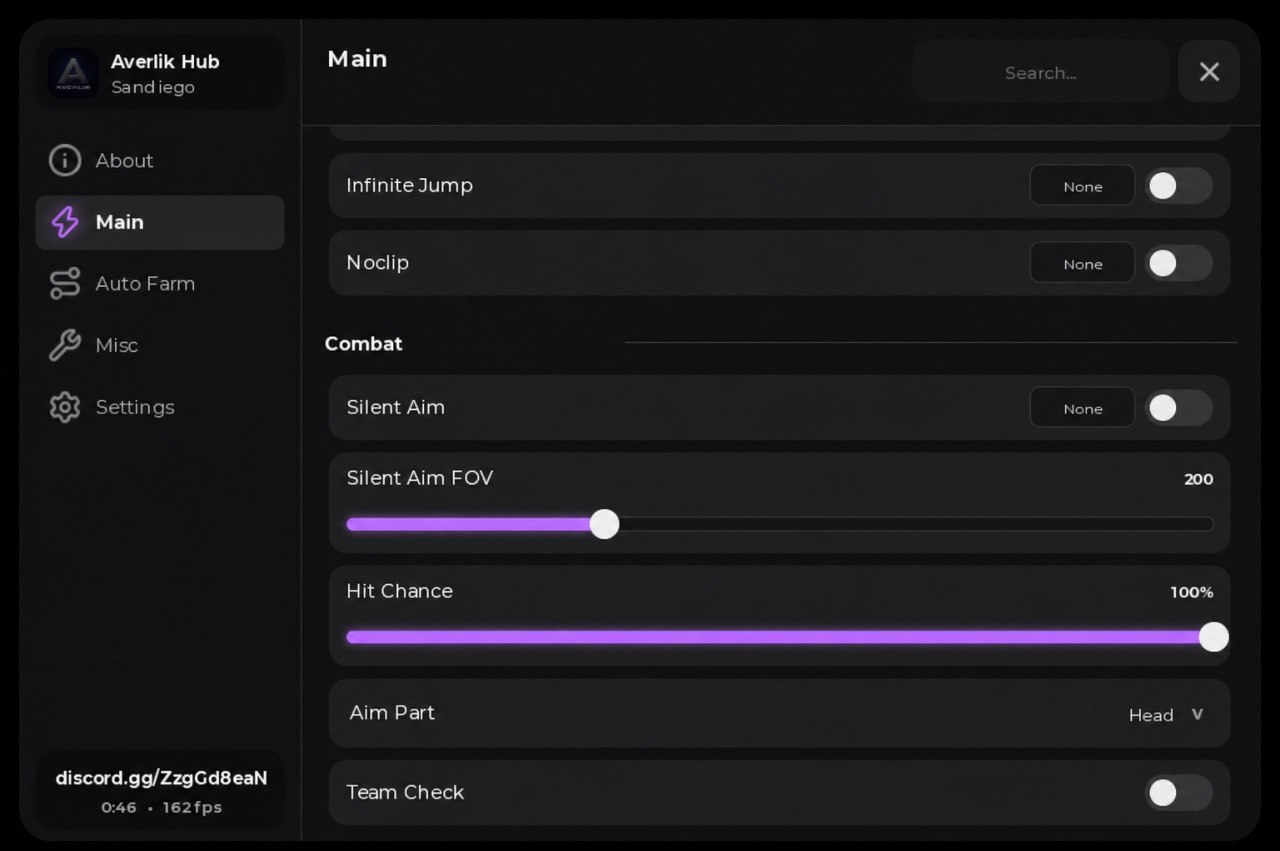Click the Infinite Jump keybind None button
This screenshot has height=851, width=1280.
(1082, 186)
